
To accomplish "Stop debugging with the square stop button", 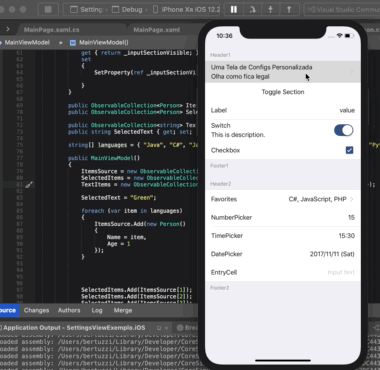I will 48,9.
